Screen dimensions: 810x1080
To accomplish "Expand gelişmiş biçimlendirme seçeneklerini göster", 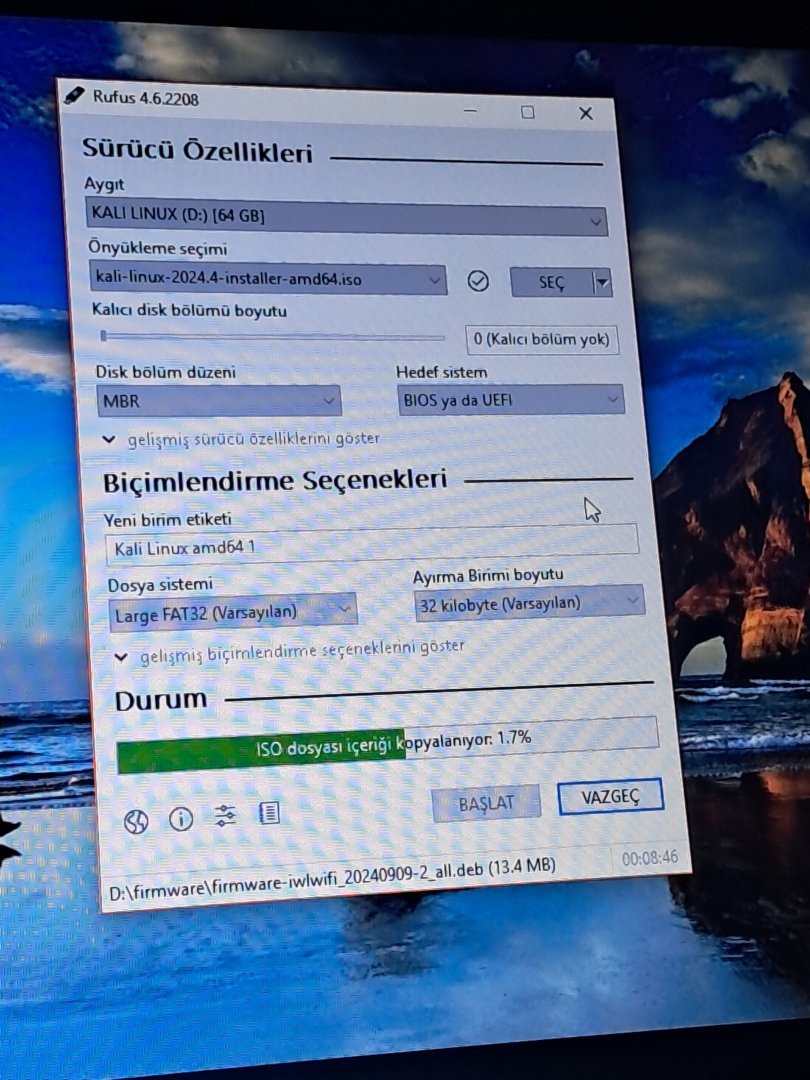I will pyautogui.click(x=290, y=652).
